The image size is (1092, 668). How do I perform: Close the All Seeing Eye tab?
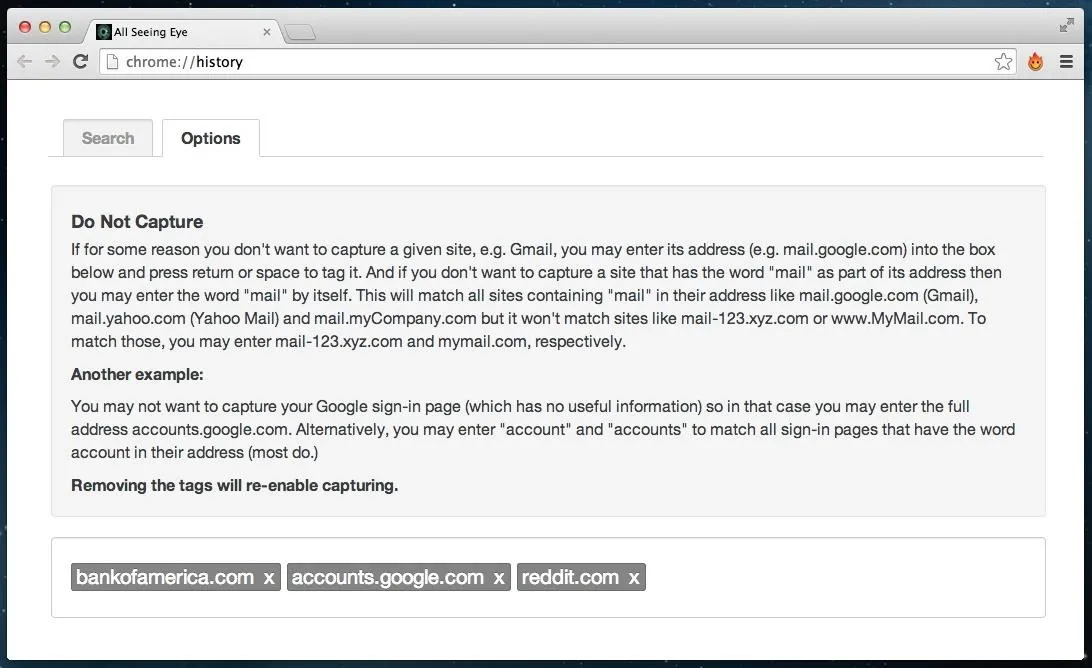point(267,32)
